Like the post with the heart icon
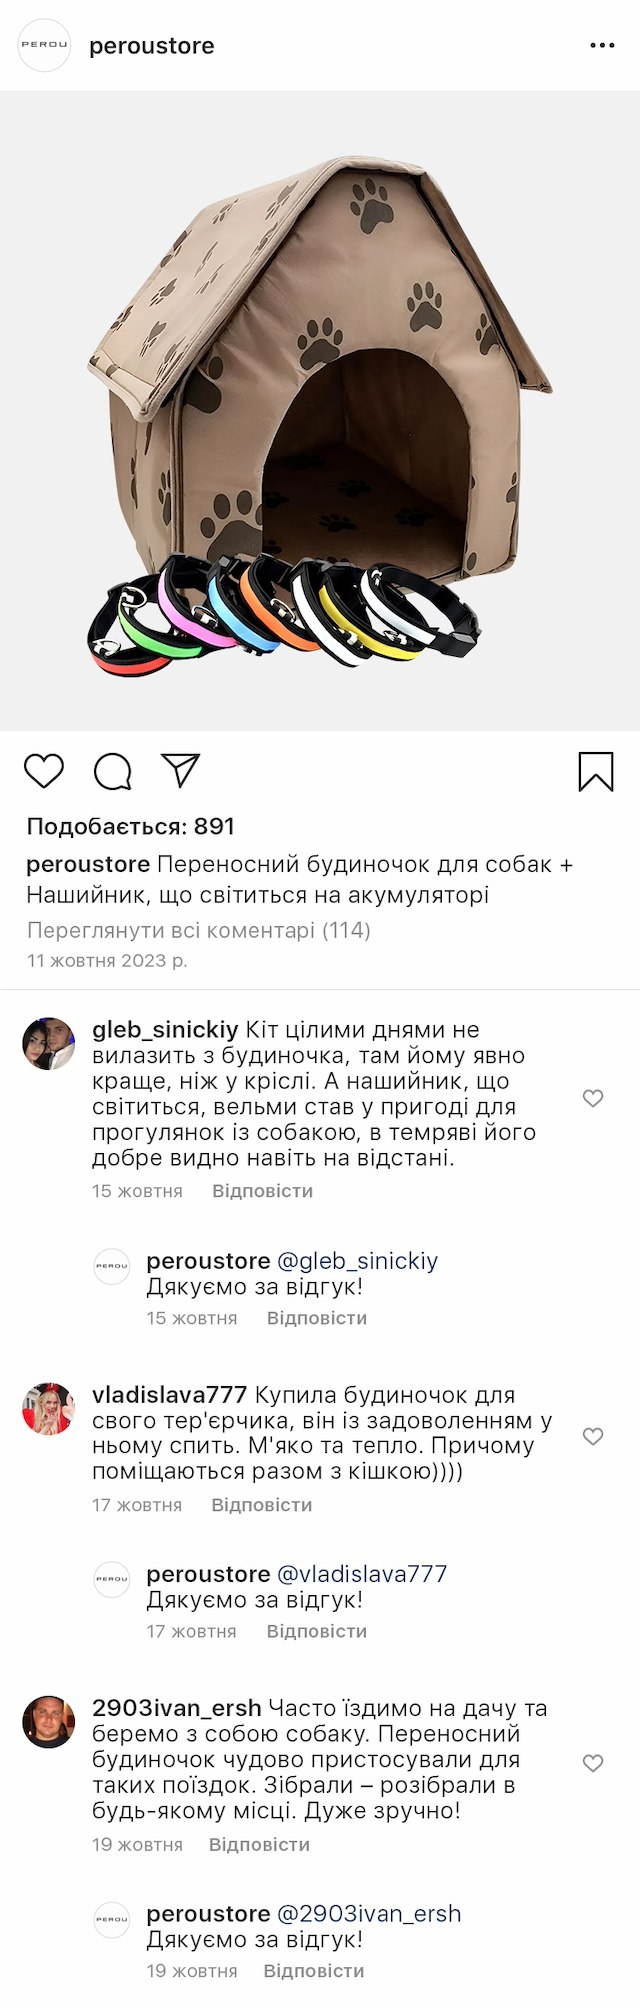Screen dimensions: 640x2008 click(x=44, y=771)
